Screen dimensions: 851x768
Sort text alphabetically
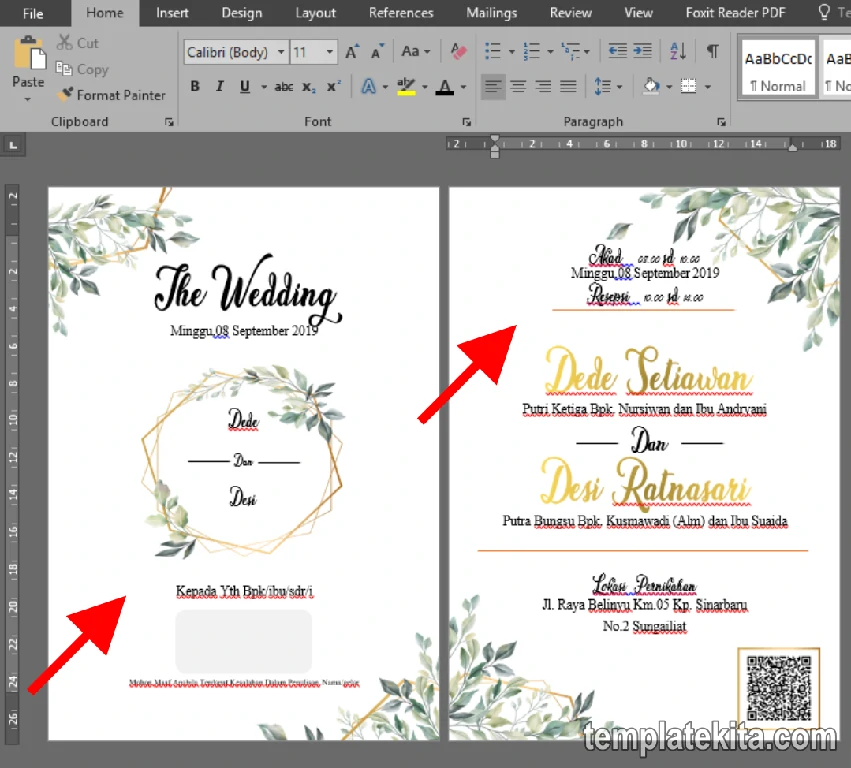678,51
